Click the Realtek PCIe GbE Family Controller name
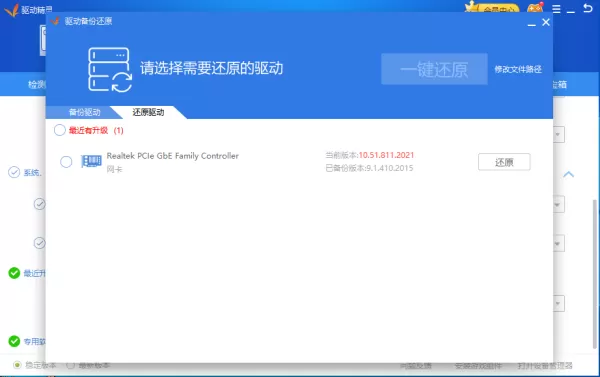600x377 pixels. (x=173, y=156)
